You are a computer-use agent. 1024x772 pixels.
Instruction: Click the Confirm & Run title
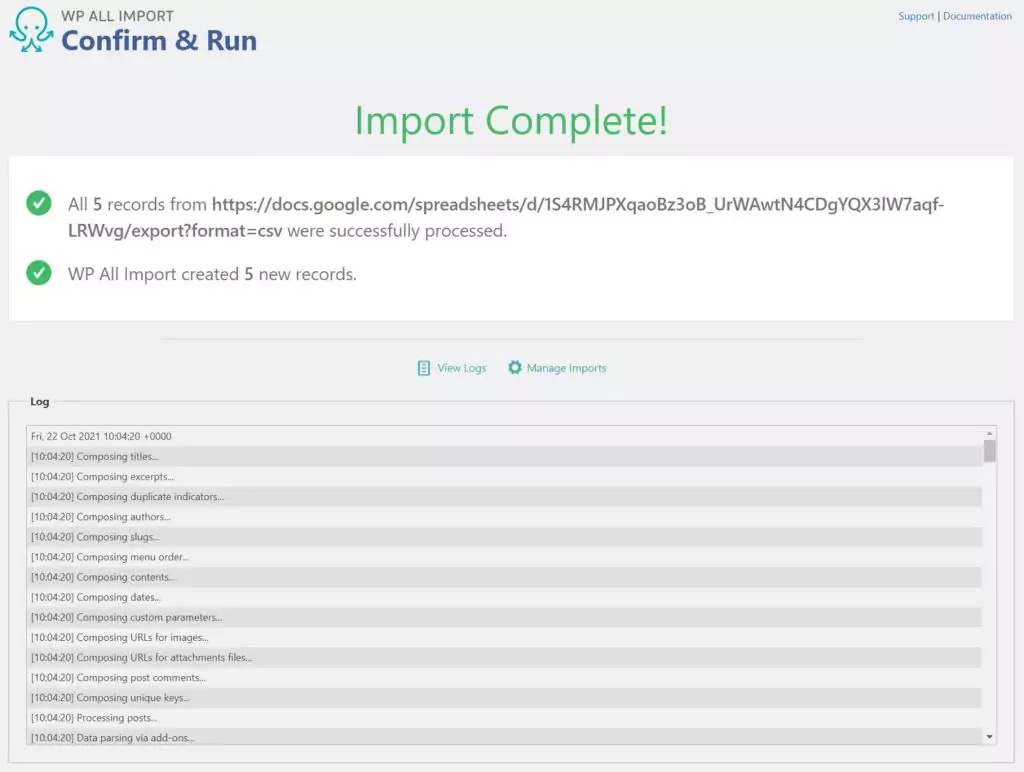[x=159, y=40]
